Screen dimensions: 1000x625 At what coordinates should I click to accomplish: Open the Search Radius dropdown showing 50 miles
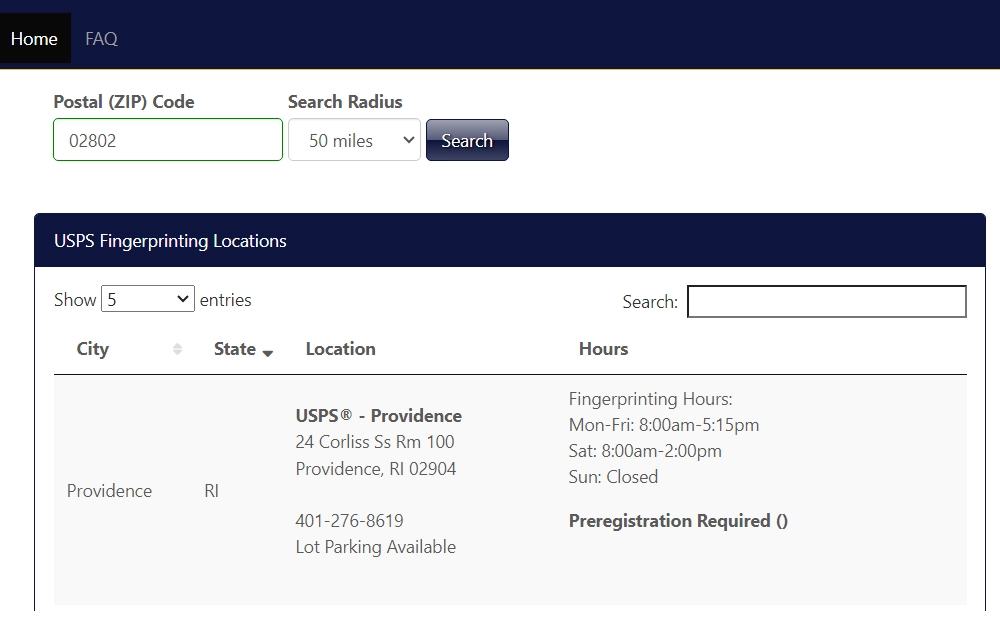[355, 140]
